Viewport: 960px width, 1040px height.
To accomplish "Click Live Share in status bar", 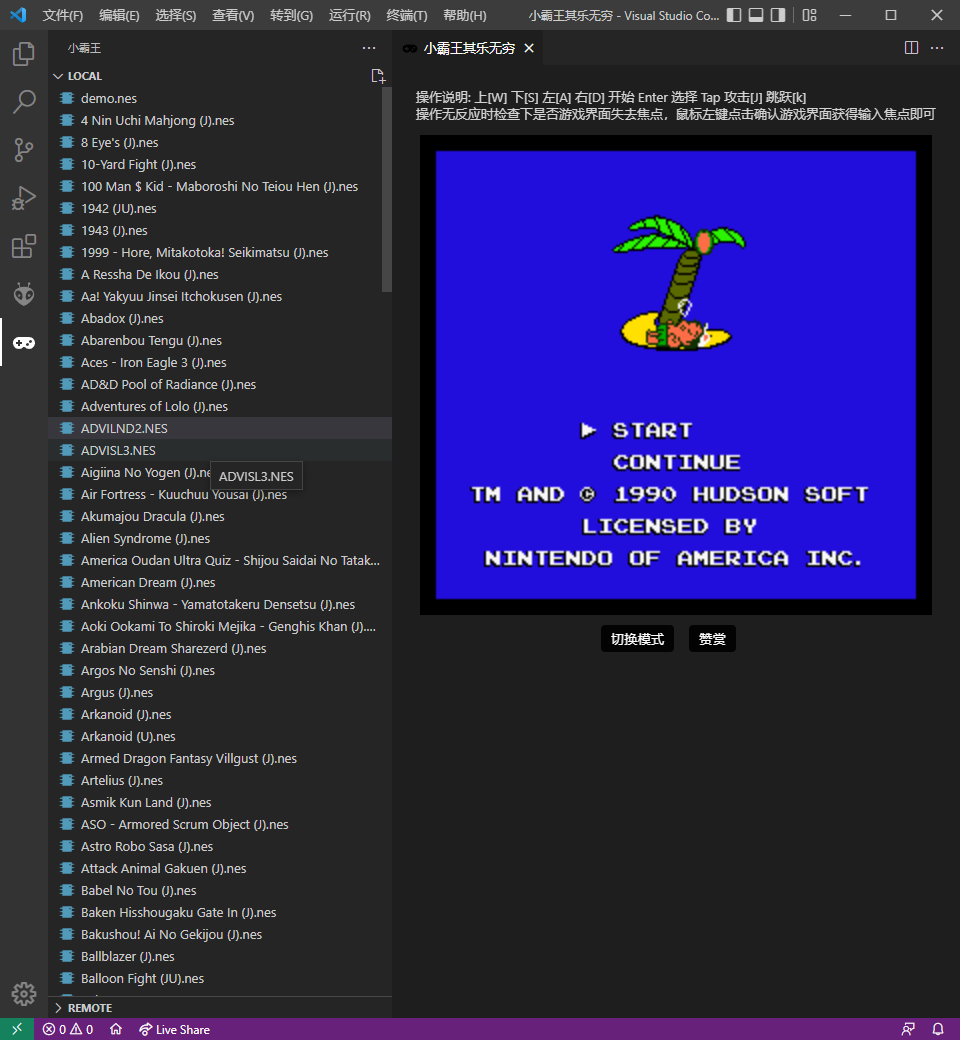I will 174,1029.
